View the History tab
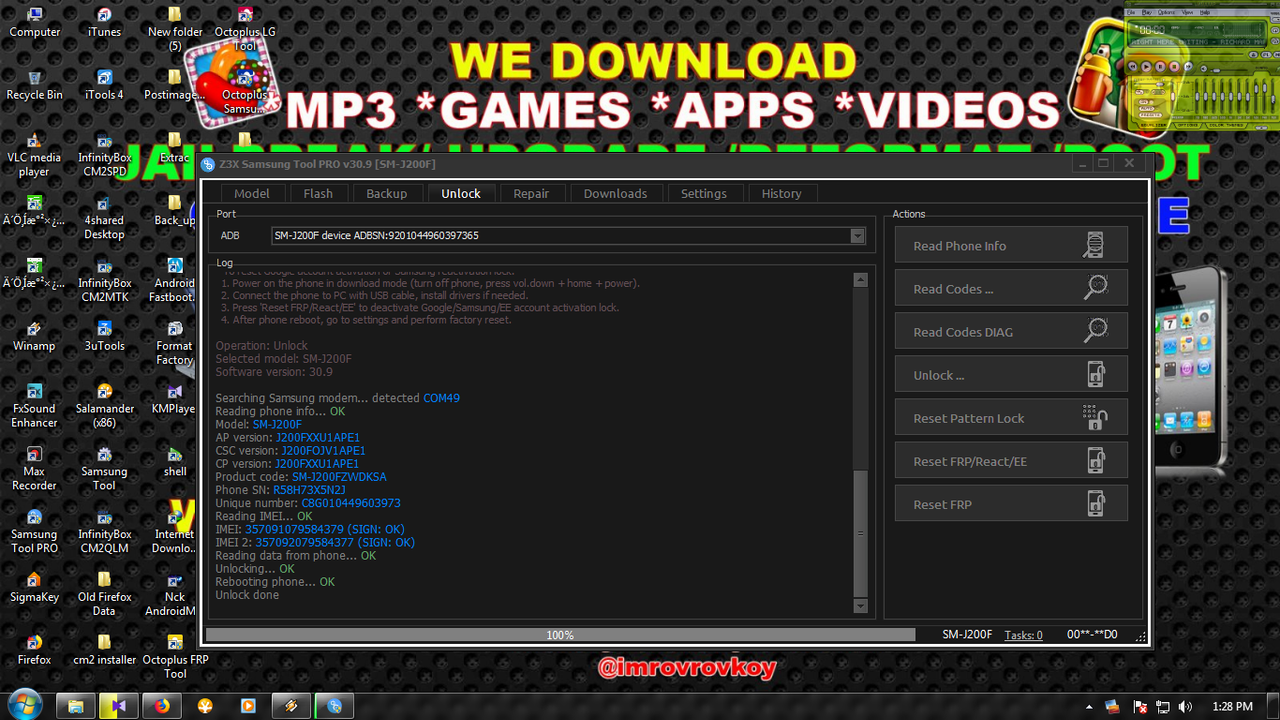Screen dimensions: 1280x720 (781, 193)
